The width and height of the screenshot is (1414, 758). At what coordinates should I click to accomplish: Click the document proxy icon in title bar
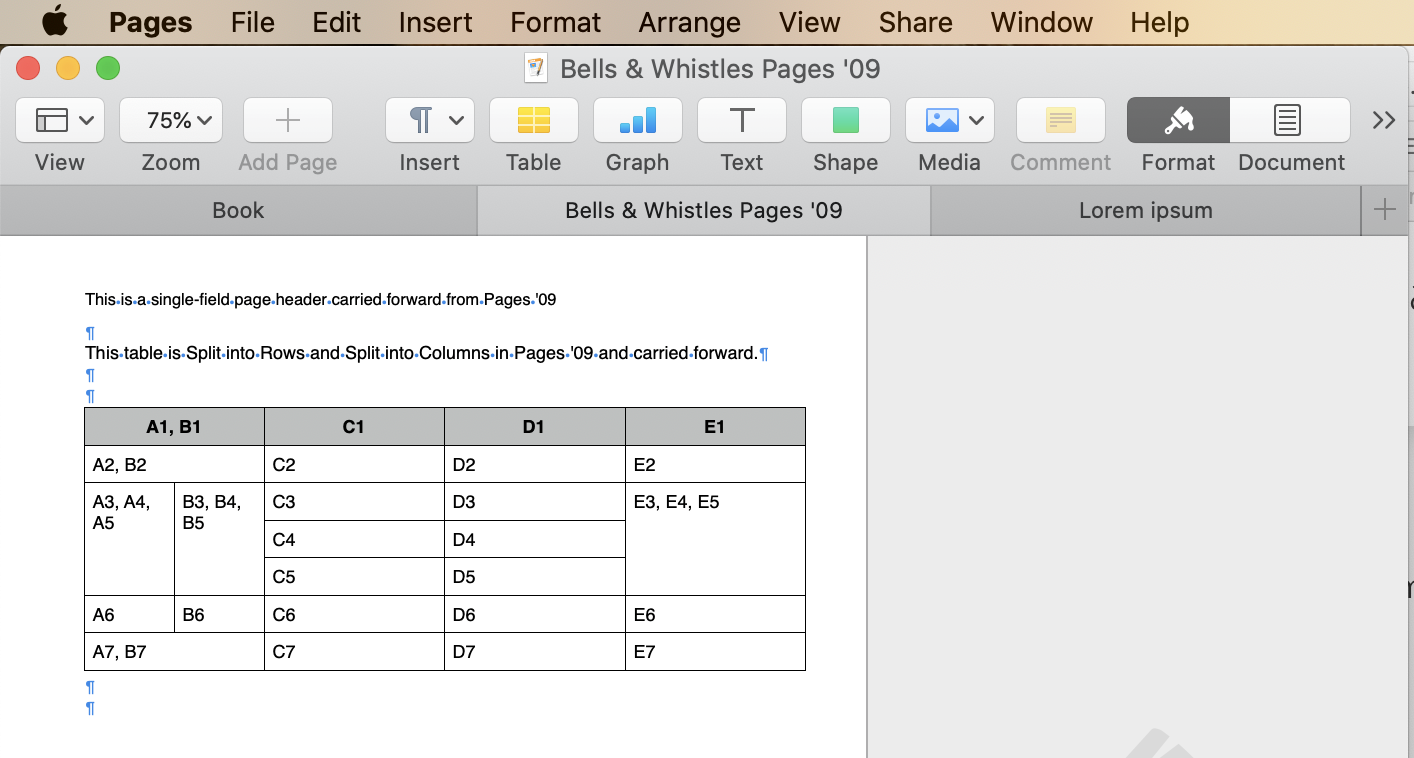click(x=537, y=68)
